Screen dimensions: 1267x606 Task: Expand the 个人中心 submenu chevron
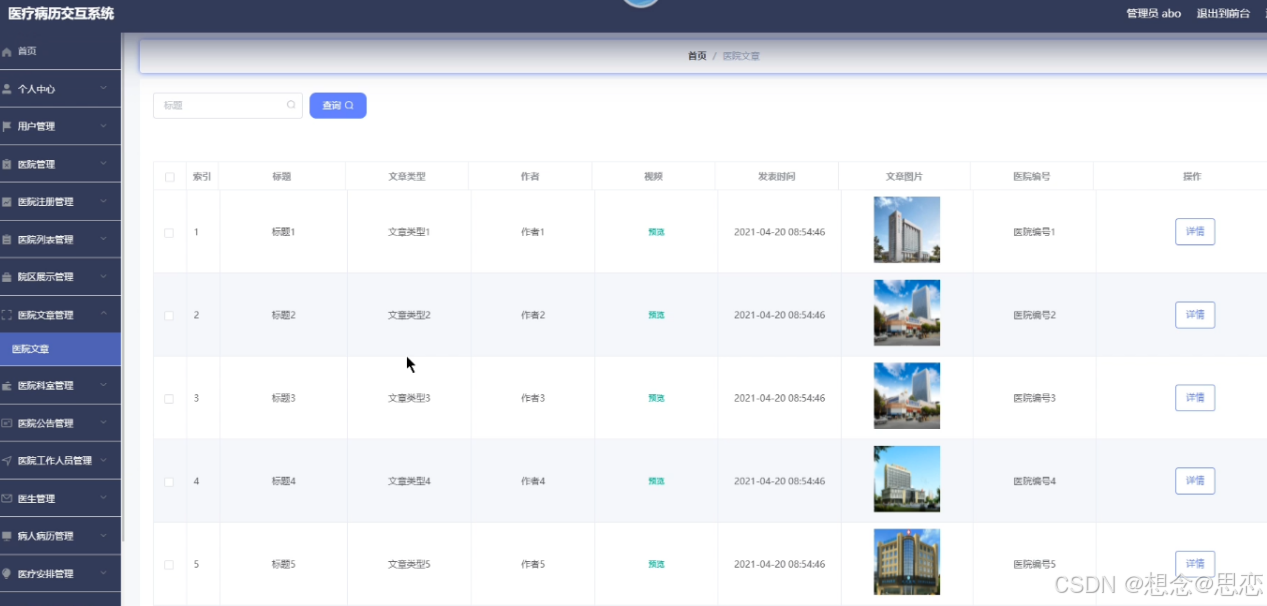point(103,89)
